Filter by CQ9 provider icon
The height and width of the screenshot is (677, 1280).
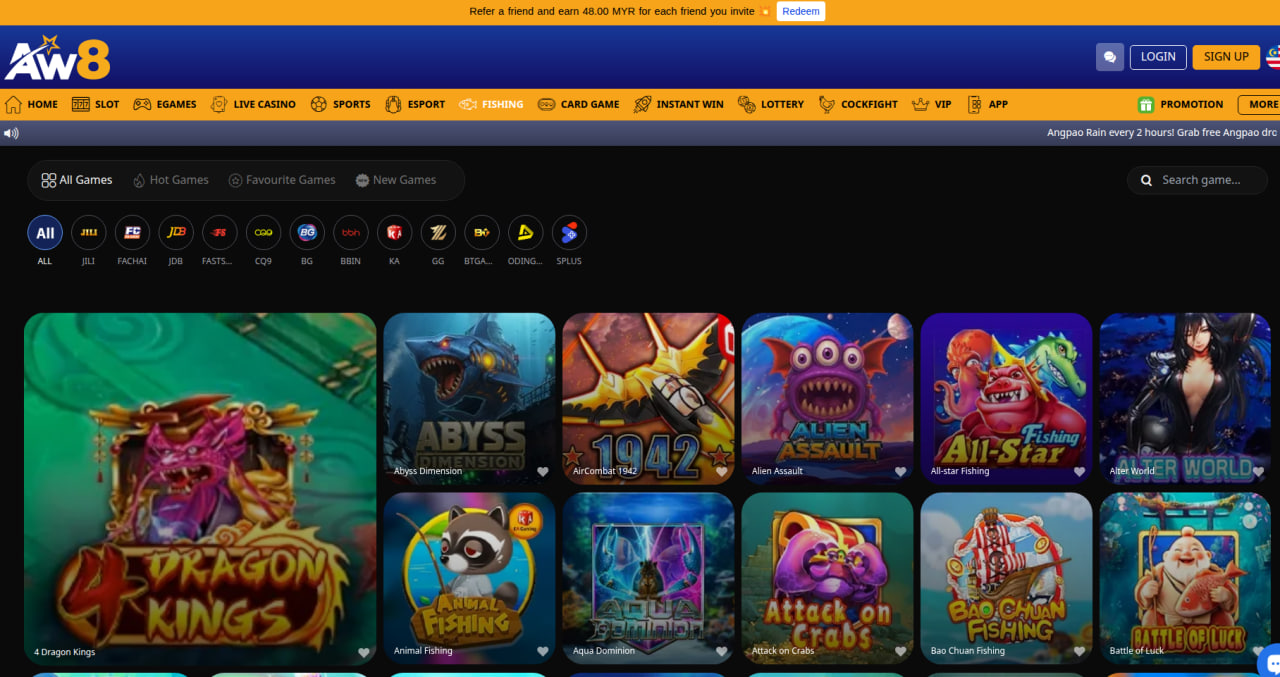tap(263, 233)
